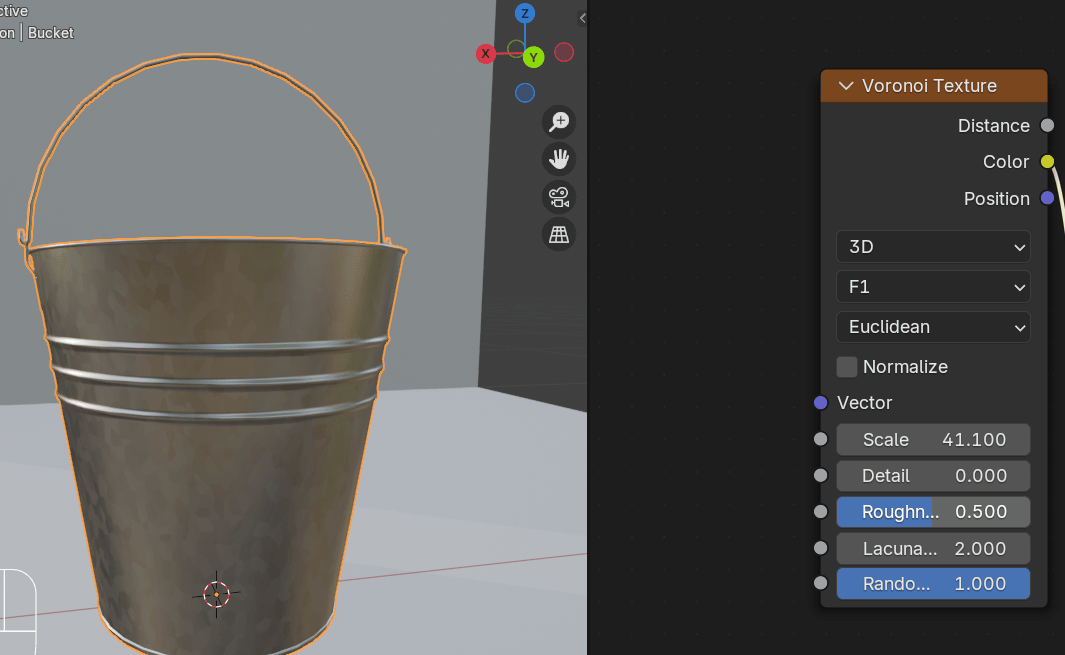Click the Scale value field
The width and height of the screenshot is (1065, 655).
click(932, 440)
